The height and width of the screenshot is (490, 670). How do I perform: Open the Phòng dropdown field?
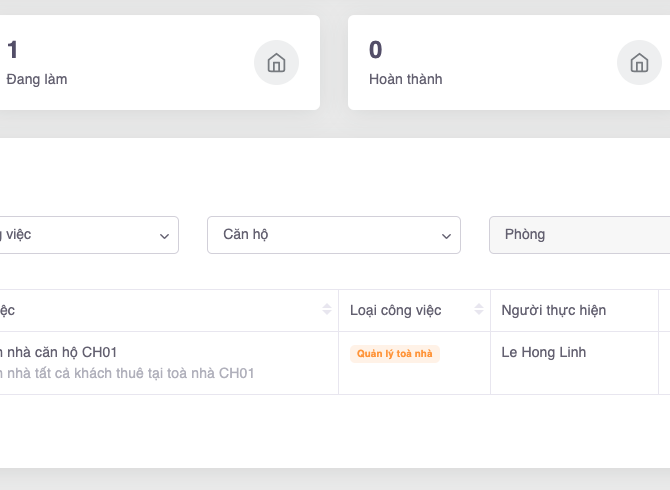580,235
